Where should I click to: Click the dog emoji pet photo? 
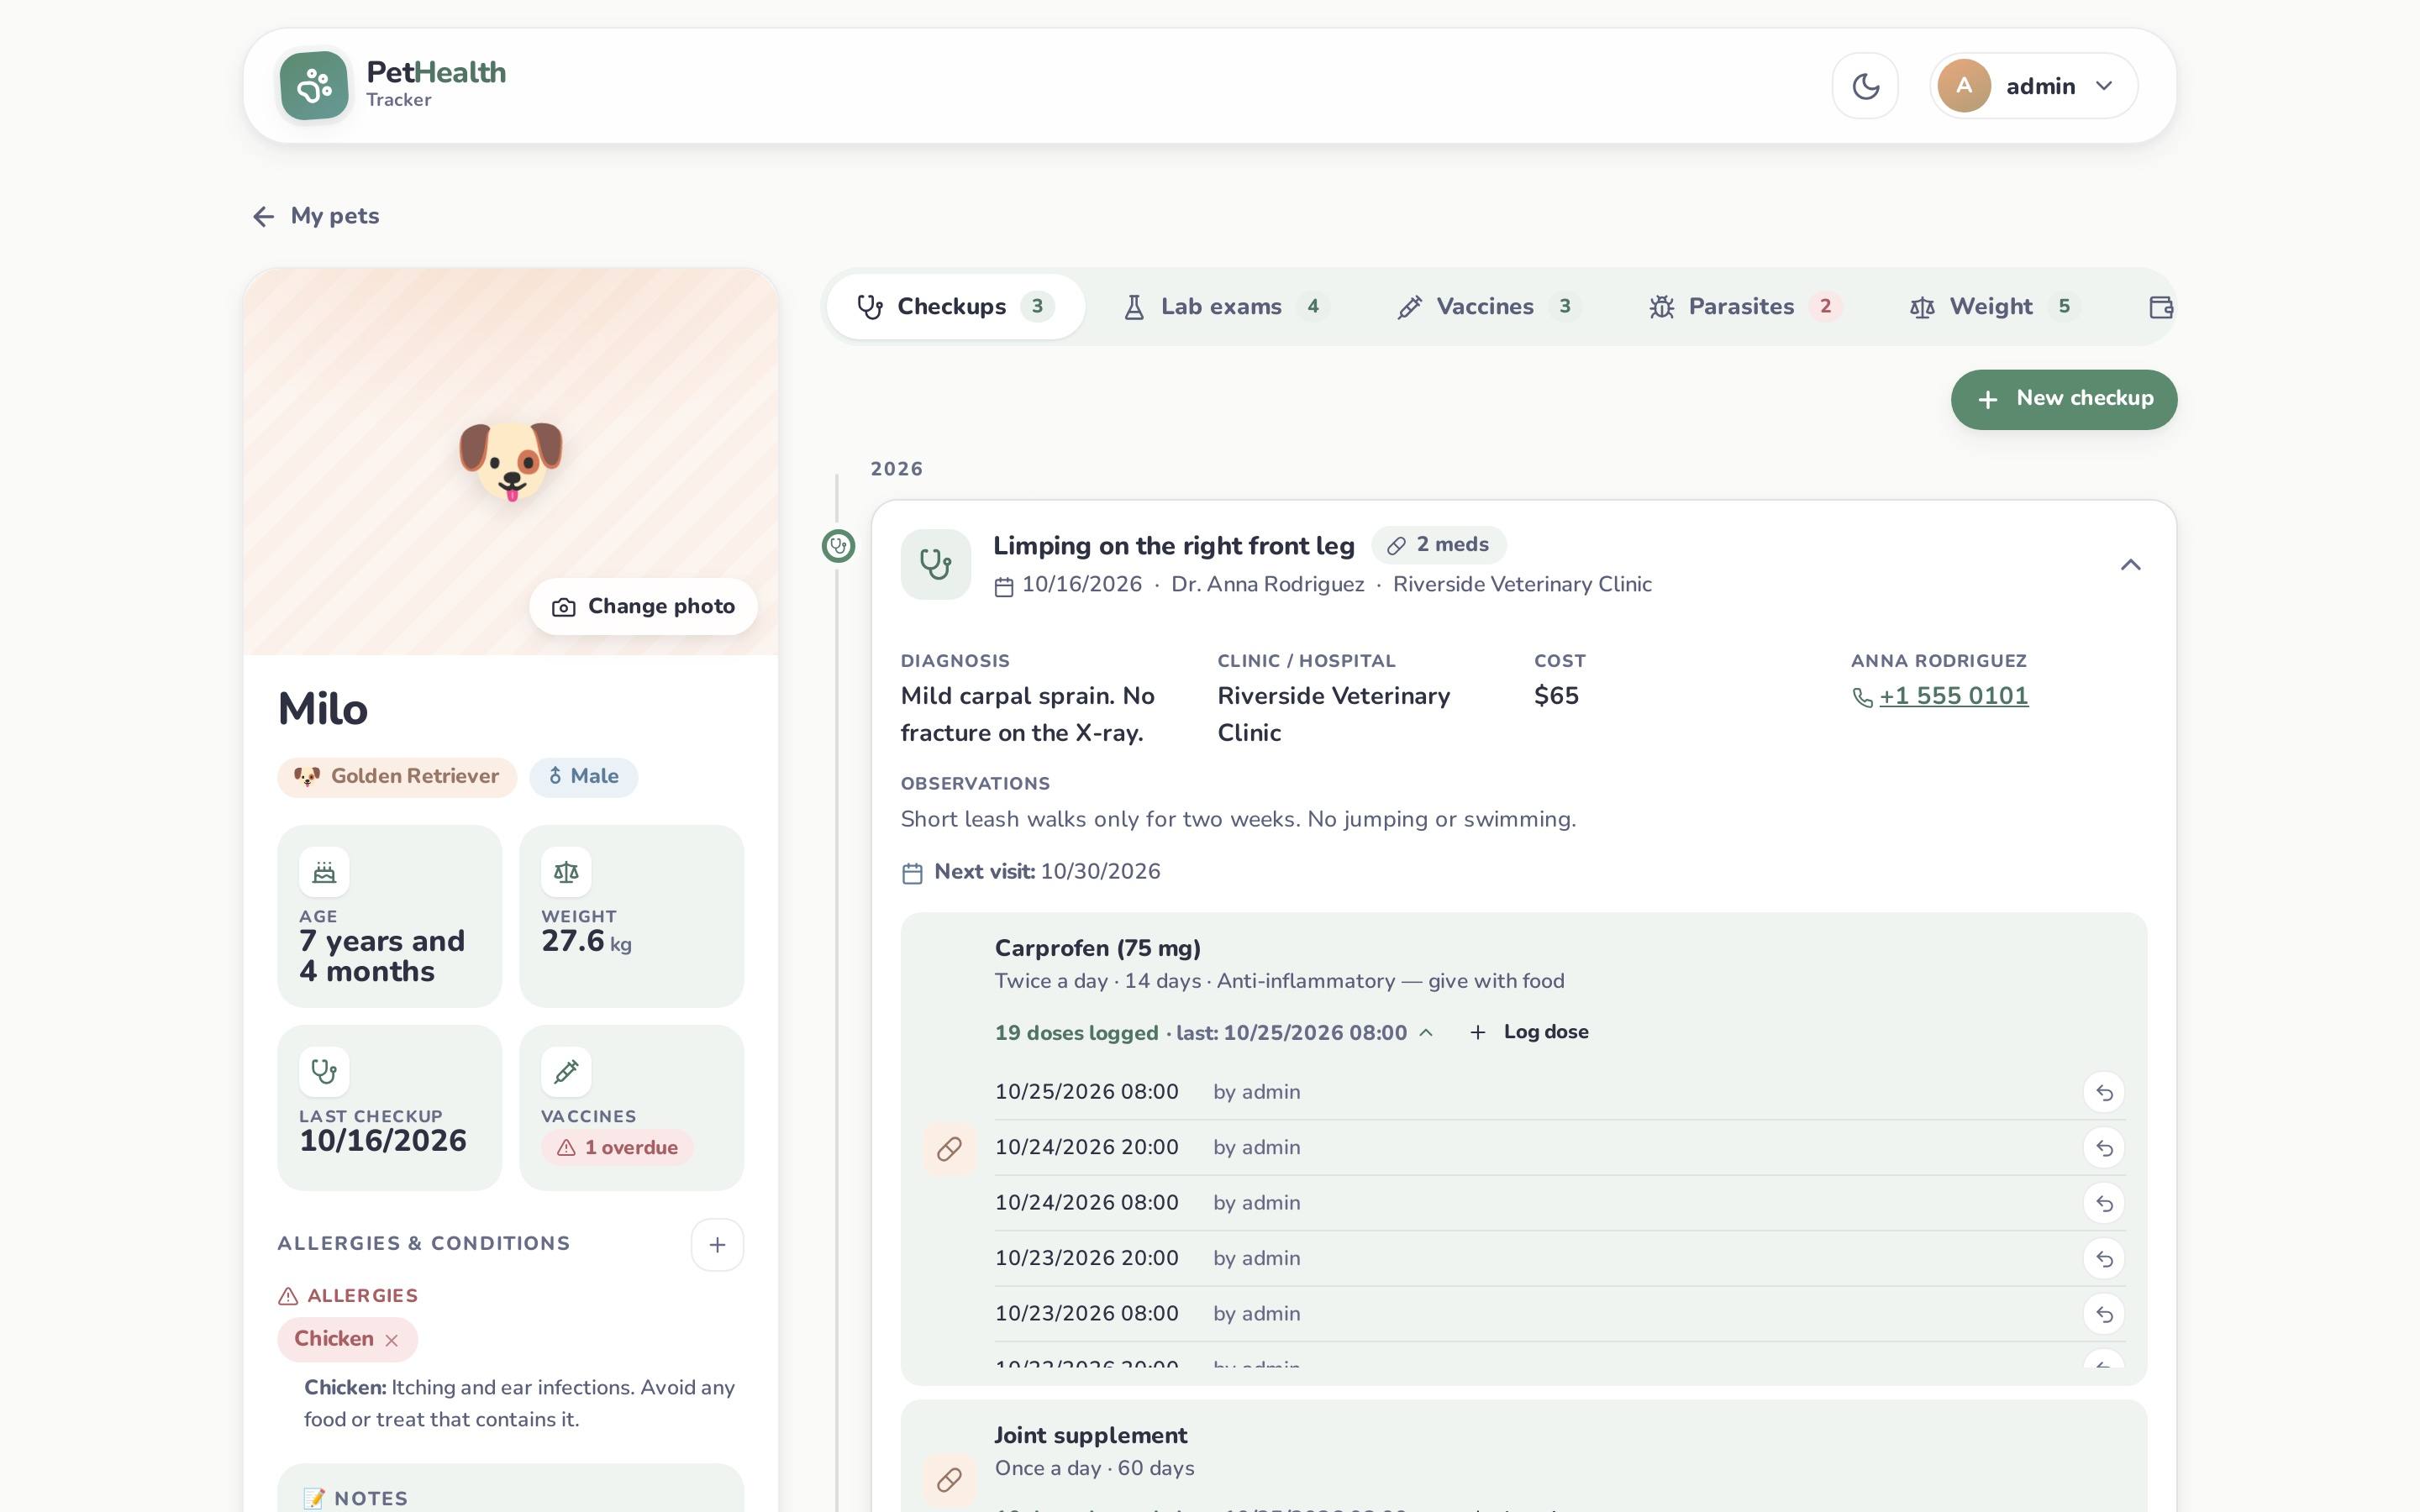coord(511,461)
